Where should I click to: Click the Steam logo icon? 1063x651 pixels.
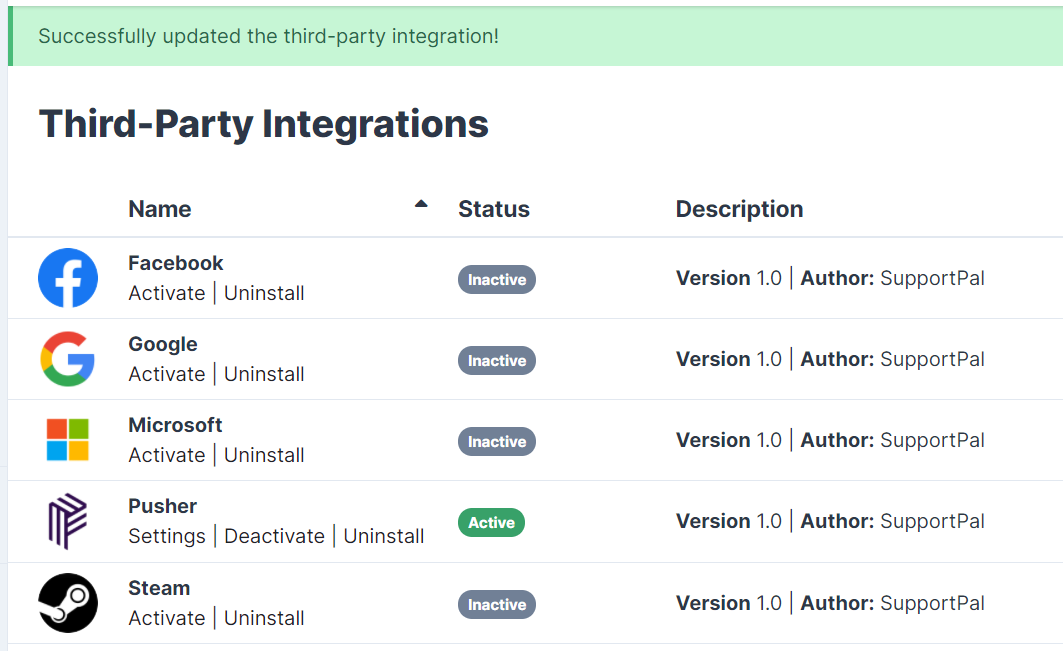click(68, 603)
